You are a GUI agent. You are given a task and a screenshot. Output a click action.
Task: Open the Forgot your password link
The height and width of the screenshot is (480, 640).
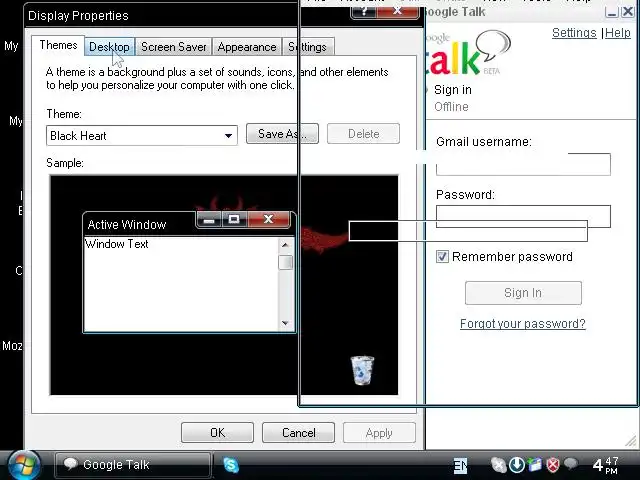[523, 324]
